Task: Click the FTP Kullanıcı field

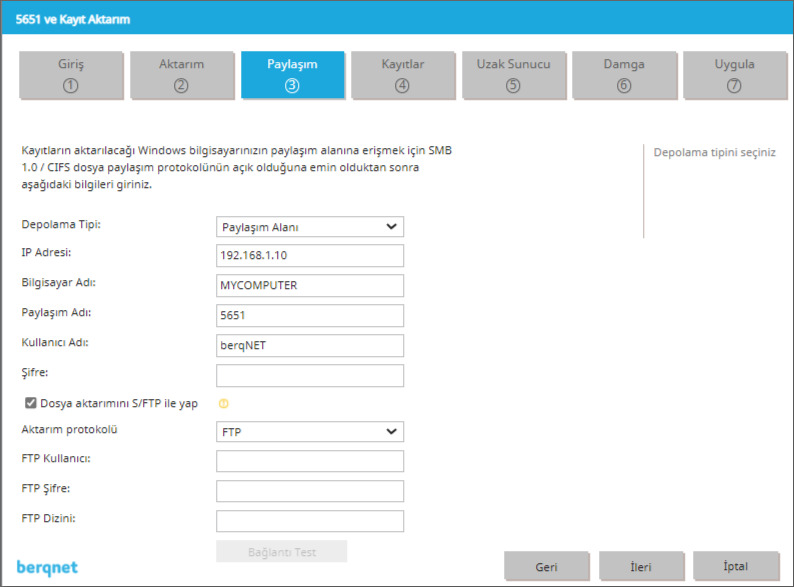Action: point(310,461)
